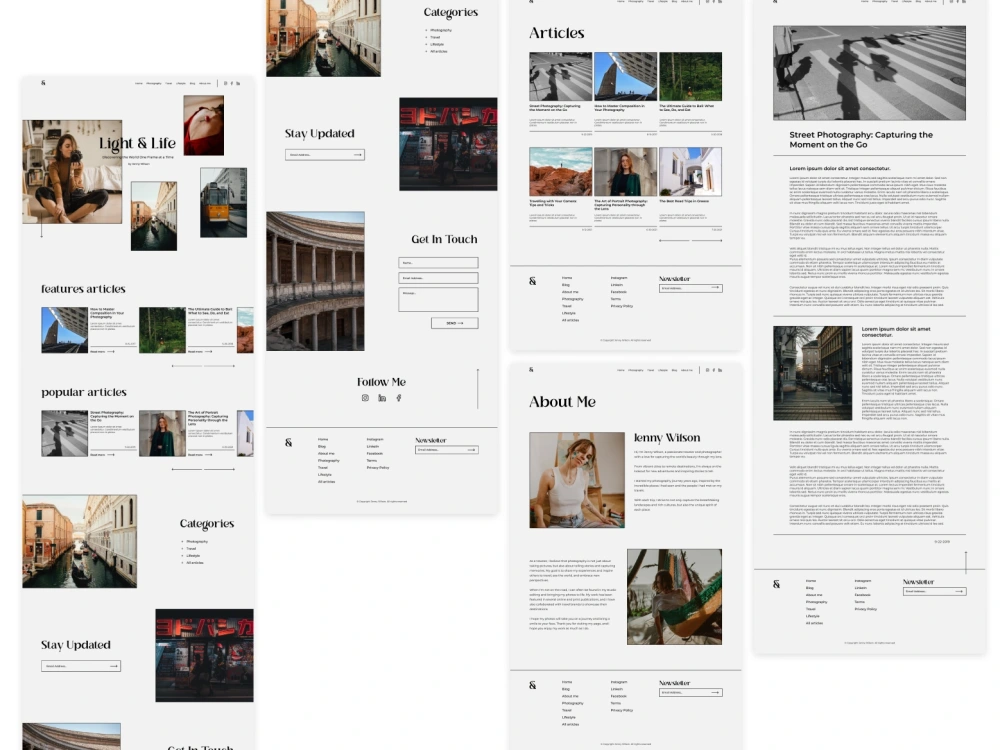Click the Name field in Get In Touch
The image size is (1000, 750).
point(438,263)
